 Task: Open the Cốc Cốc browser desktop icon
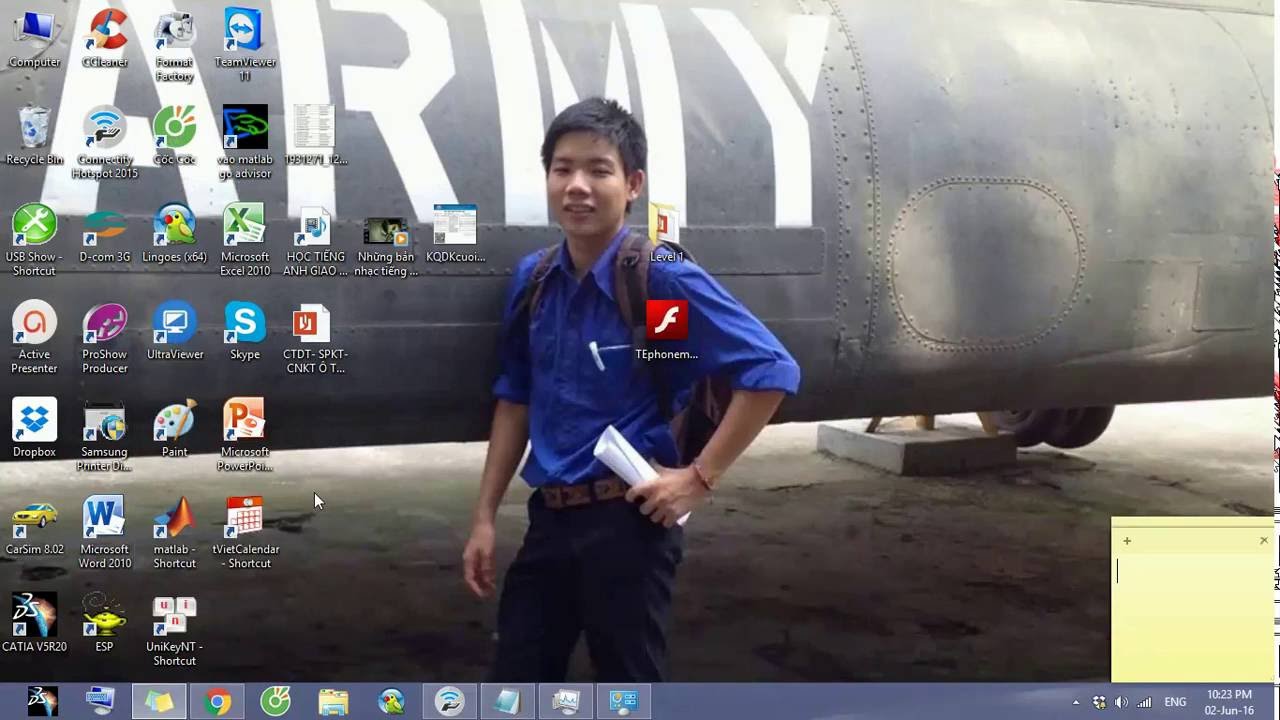click(x=174, y=136)
